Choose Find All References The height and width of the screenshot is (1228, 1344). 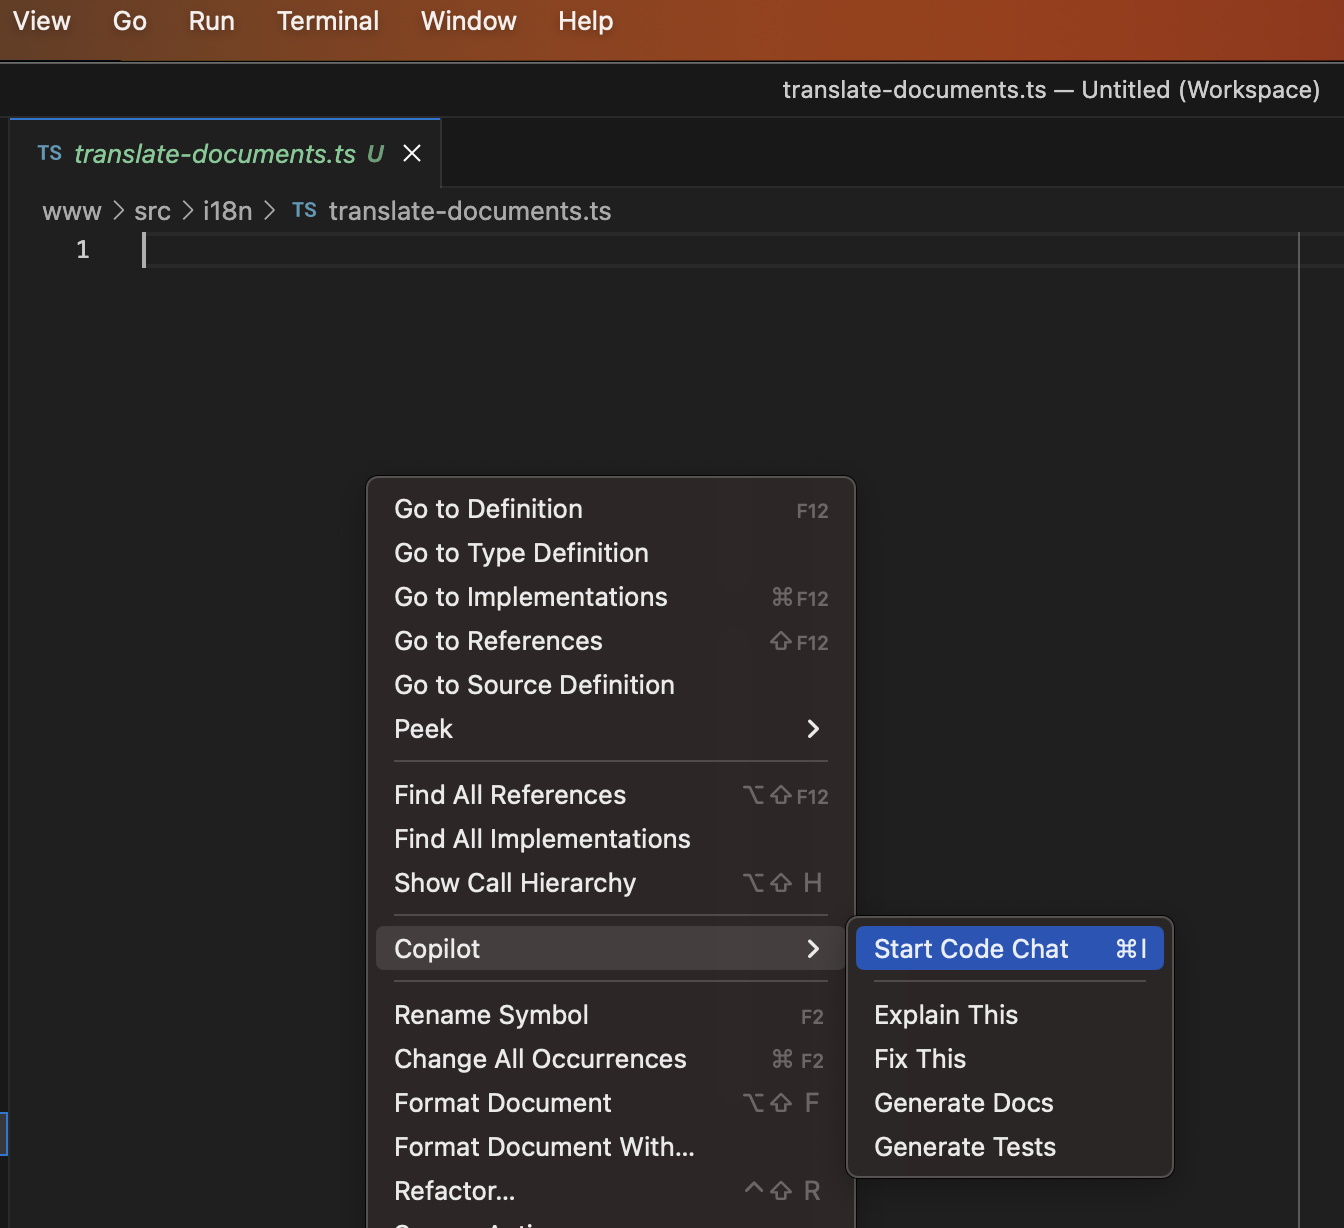pyautogui.click(x=611, y=795)
